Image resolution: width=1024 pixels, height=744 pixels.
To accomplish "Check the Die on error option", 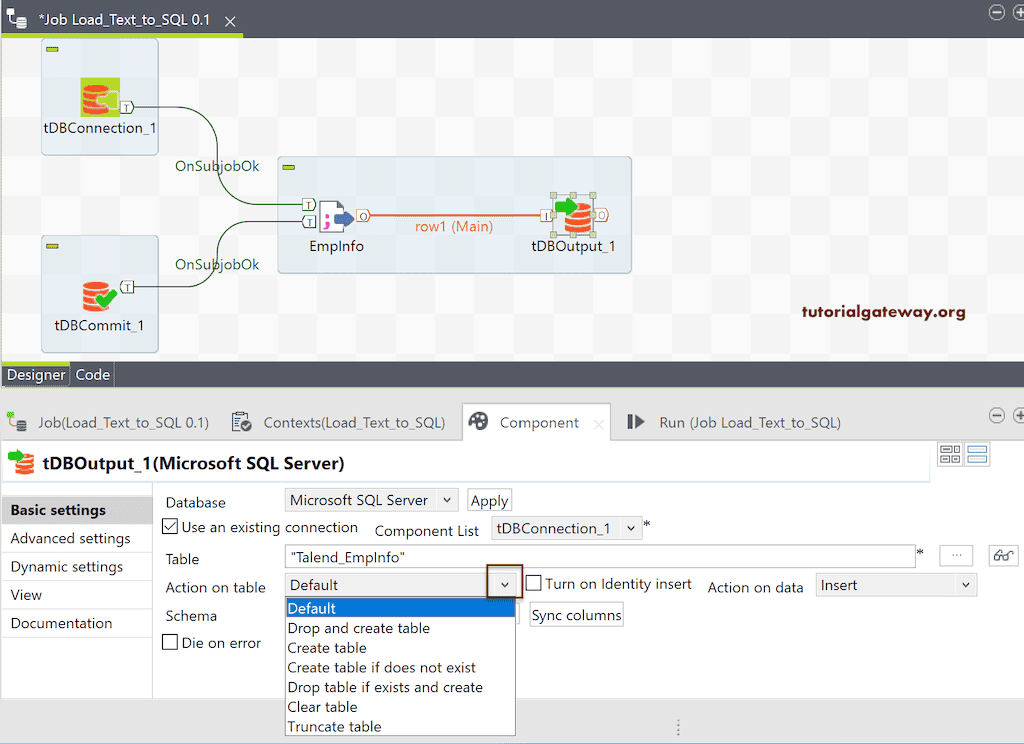I will pyautogui.click(x=167, y=643).
